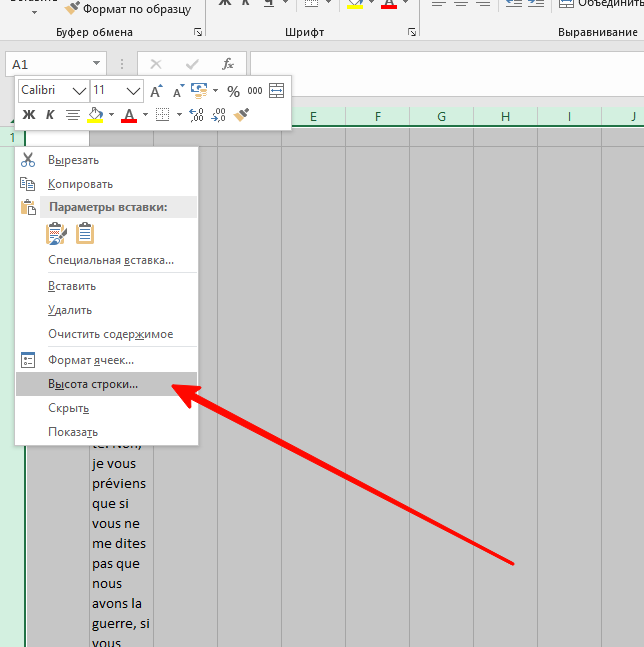Click Bold (Ж) in the mini toolbar

point(28,115)
